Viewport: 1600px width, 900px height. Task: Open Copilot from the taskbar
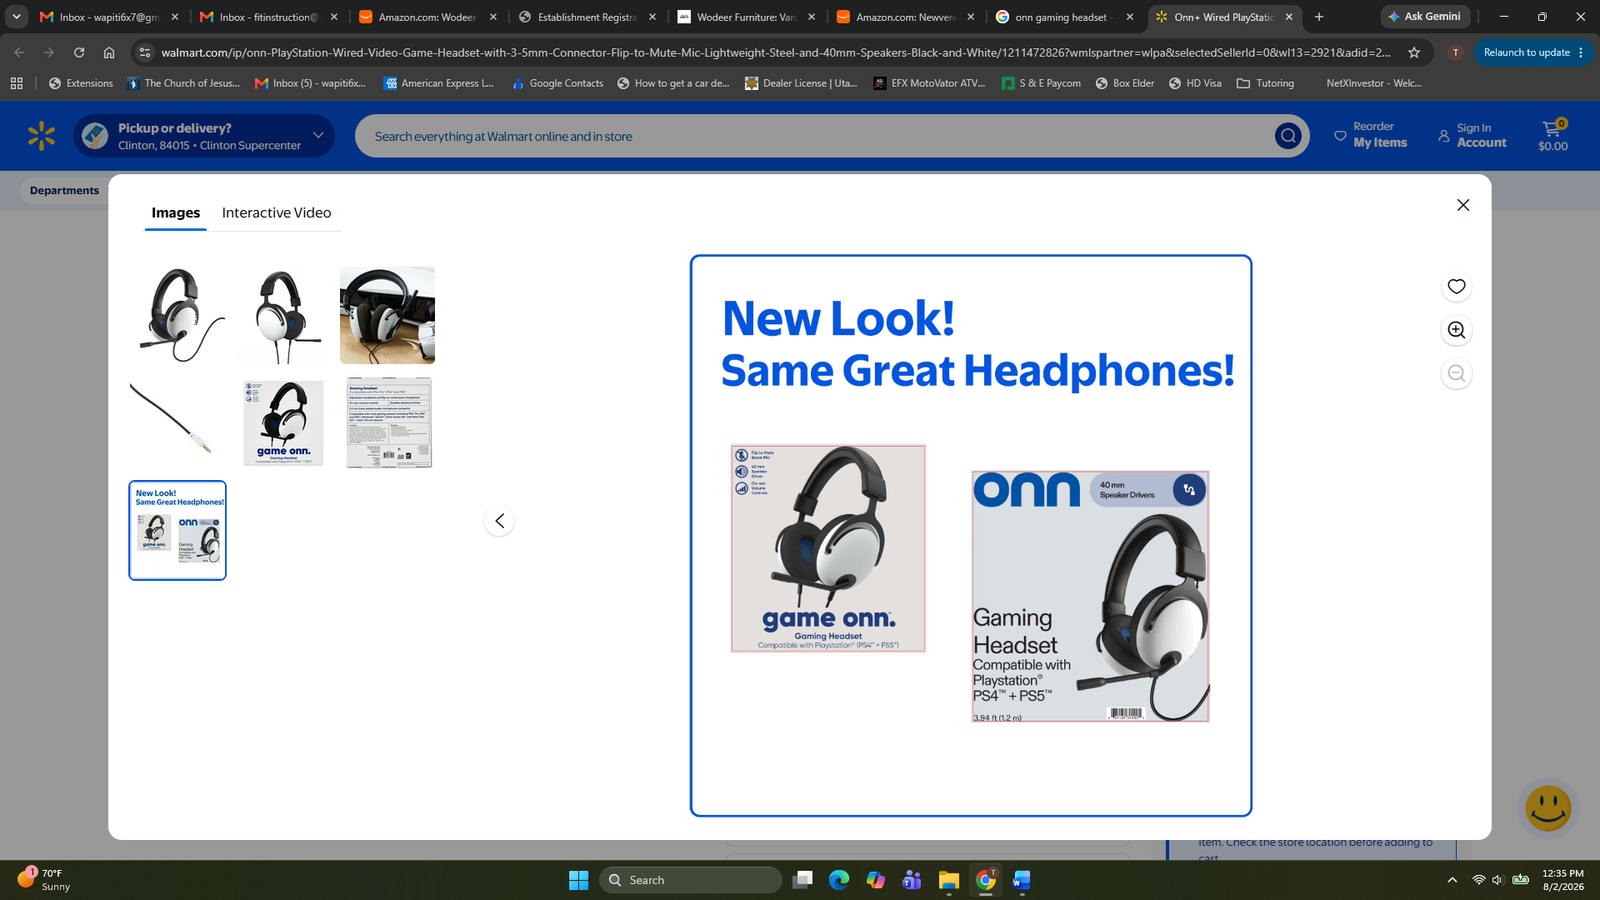(x=876, y=880)
